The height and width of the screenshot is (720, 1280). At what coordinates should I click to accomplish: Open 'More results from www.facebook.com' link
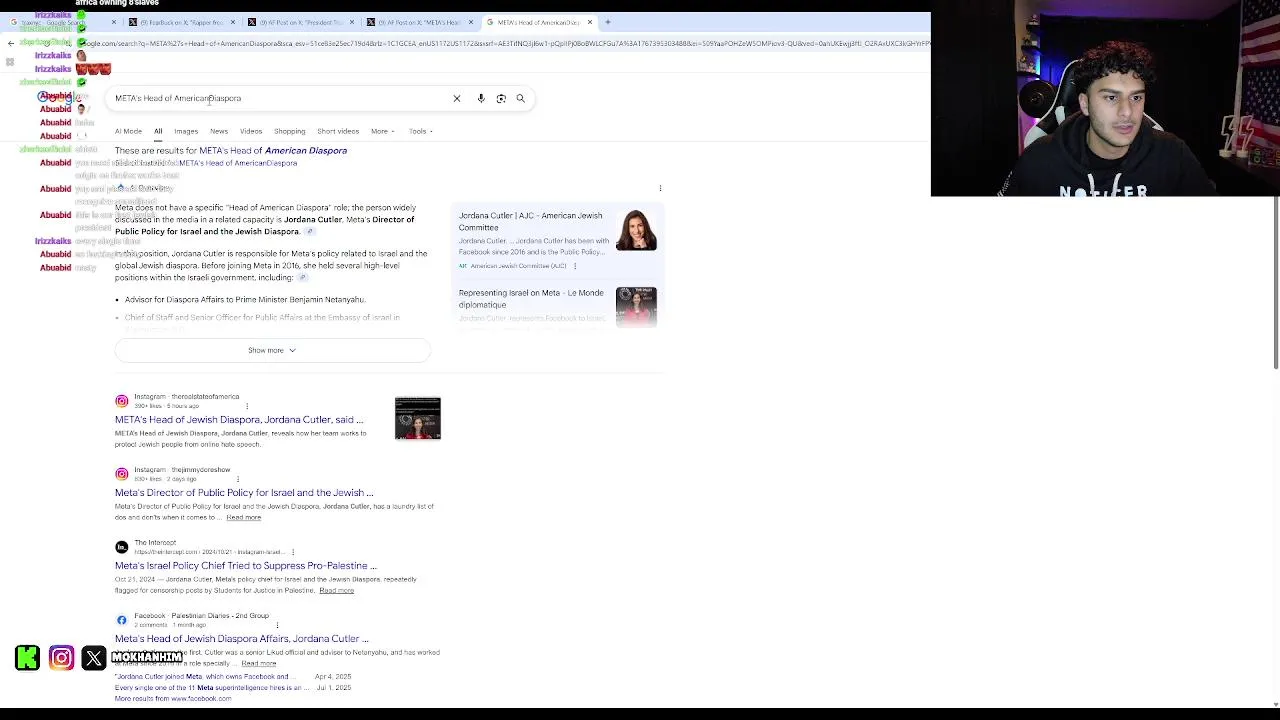click(173, 698)
